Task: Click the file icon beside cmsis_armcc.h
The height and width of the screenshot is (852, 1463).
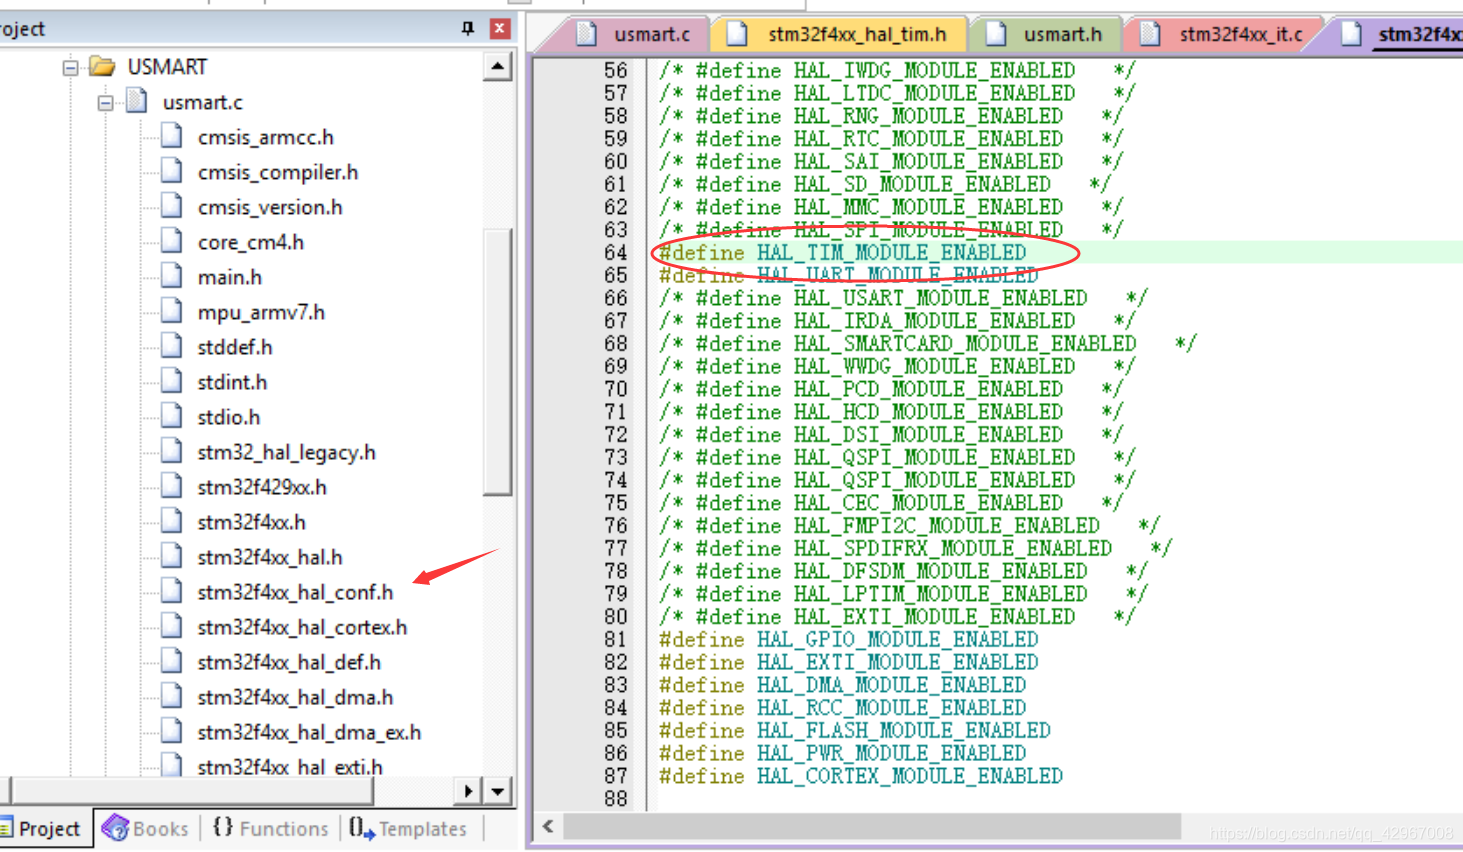Action: coord(172,136)
